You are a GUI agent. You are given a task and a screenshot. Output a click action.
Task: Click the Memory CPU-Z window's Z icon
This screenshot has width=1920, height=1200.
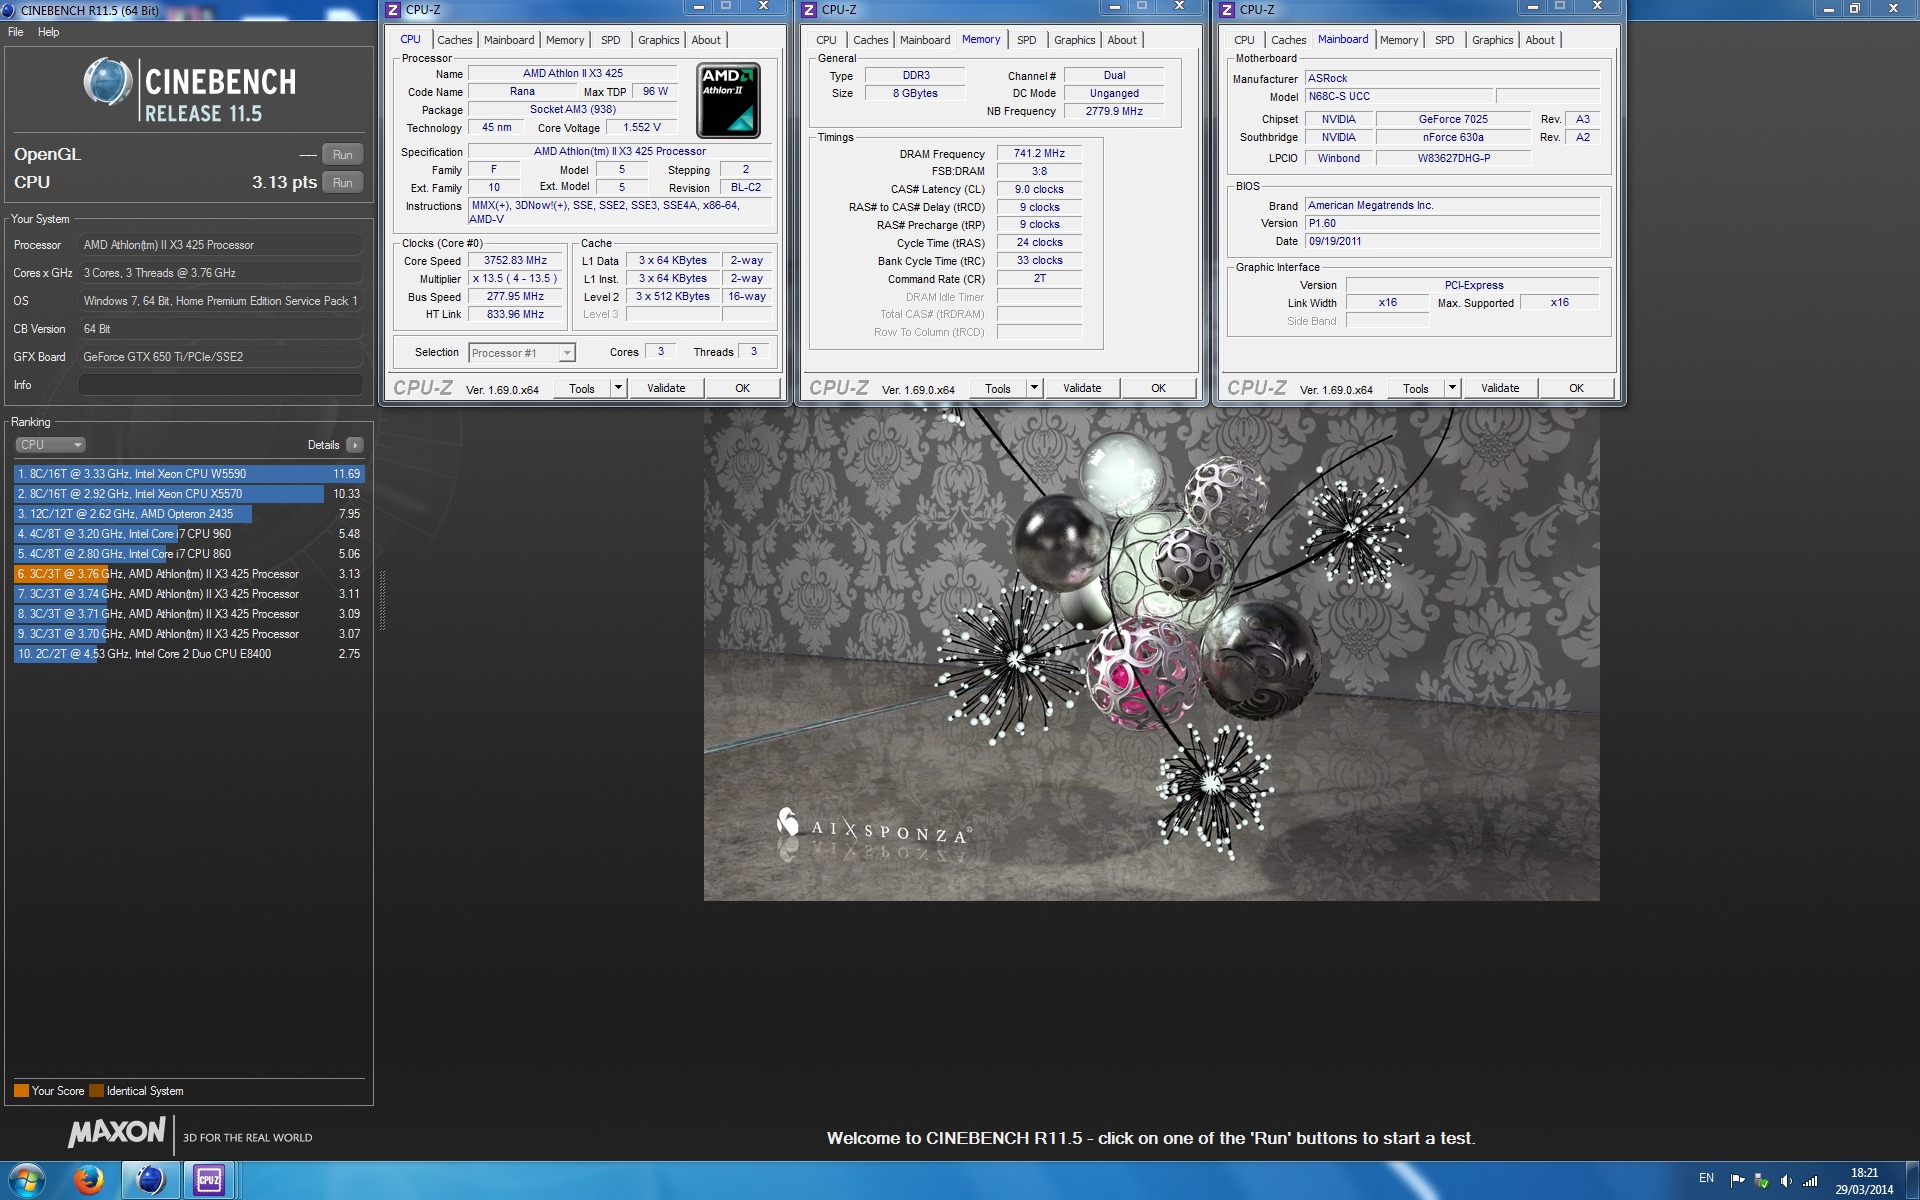809,10
